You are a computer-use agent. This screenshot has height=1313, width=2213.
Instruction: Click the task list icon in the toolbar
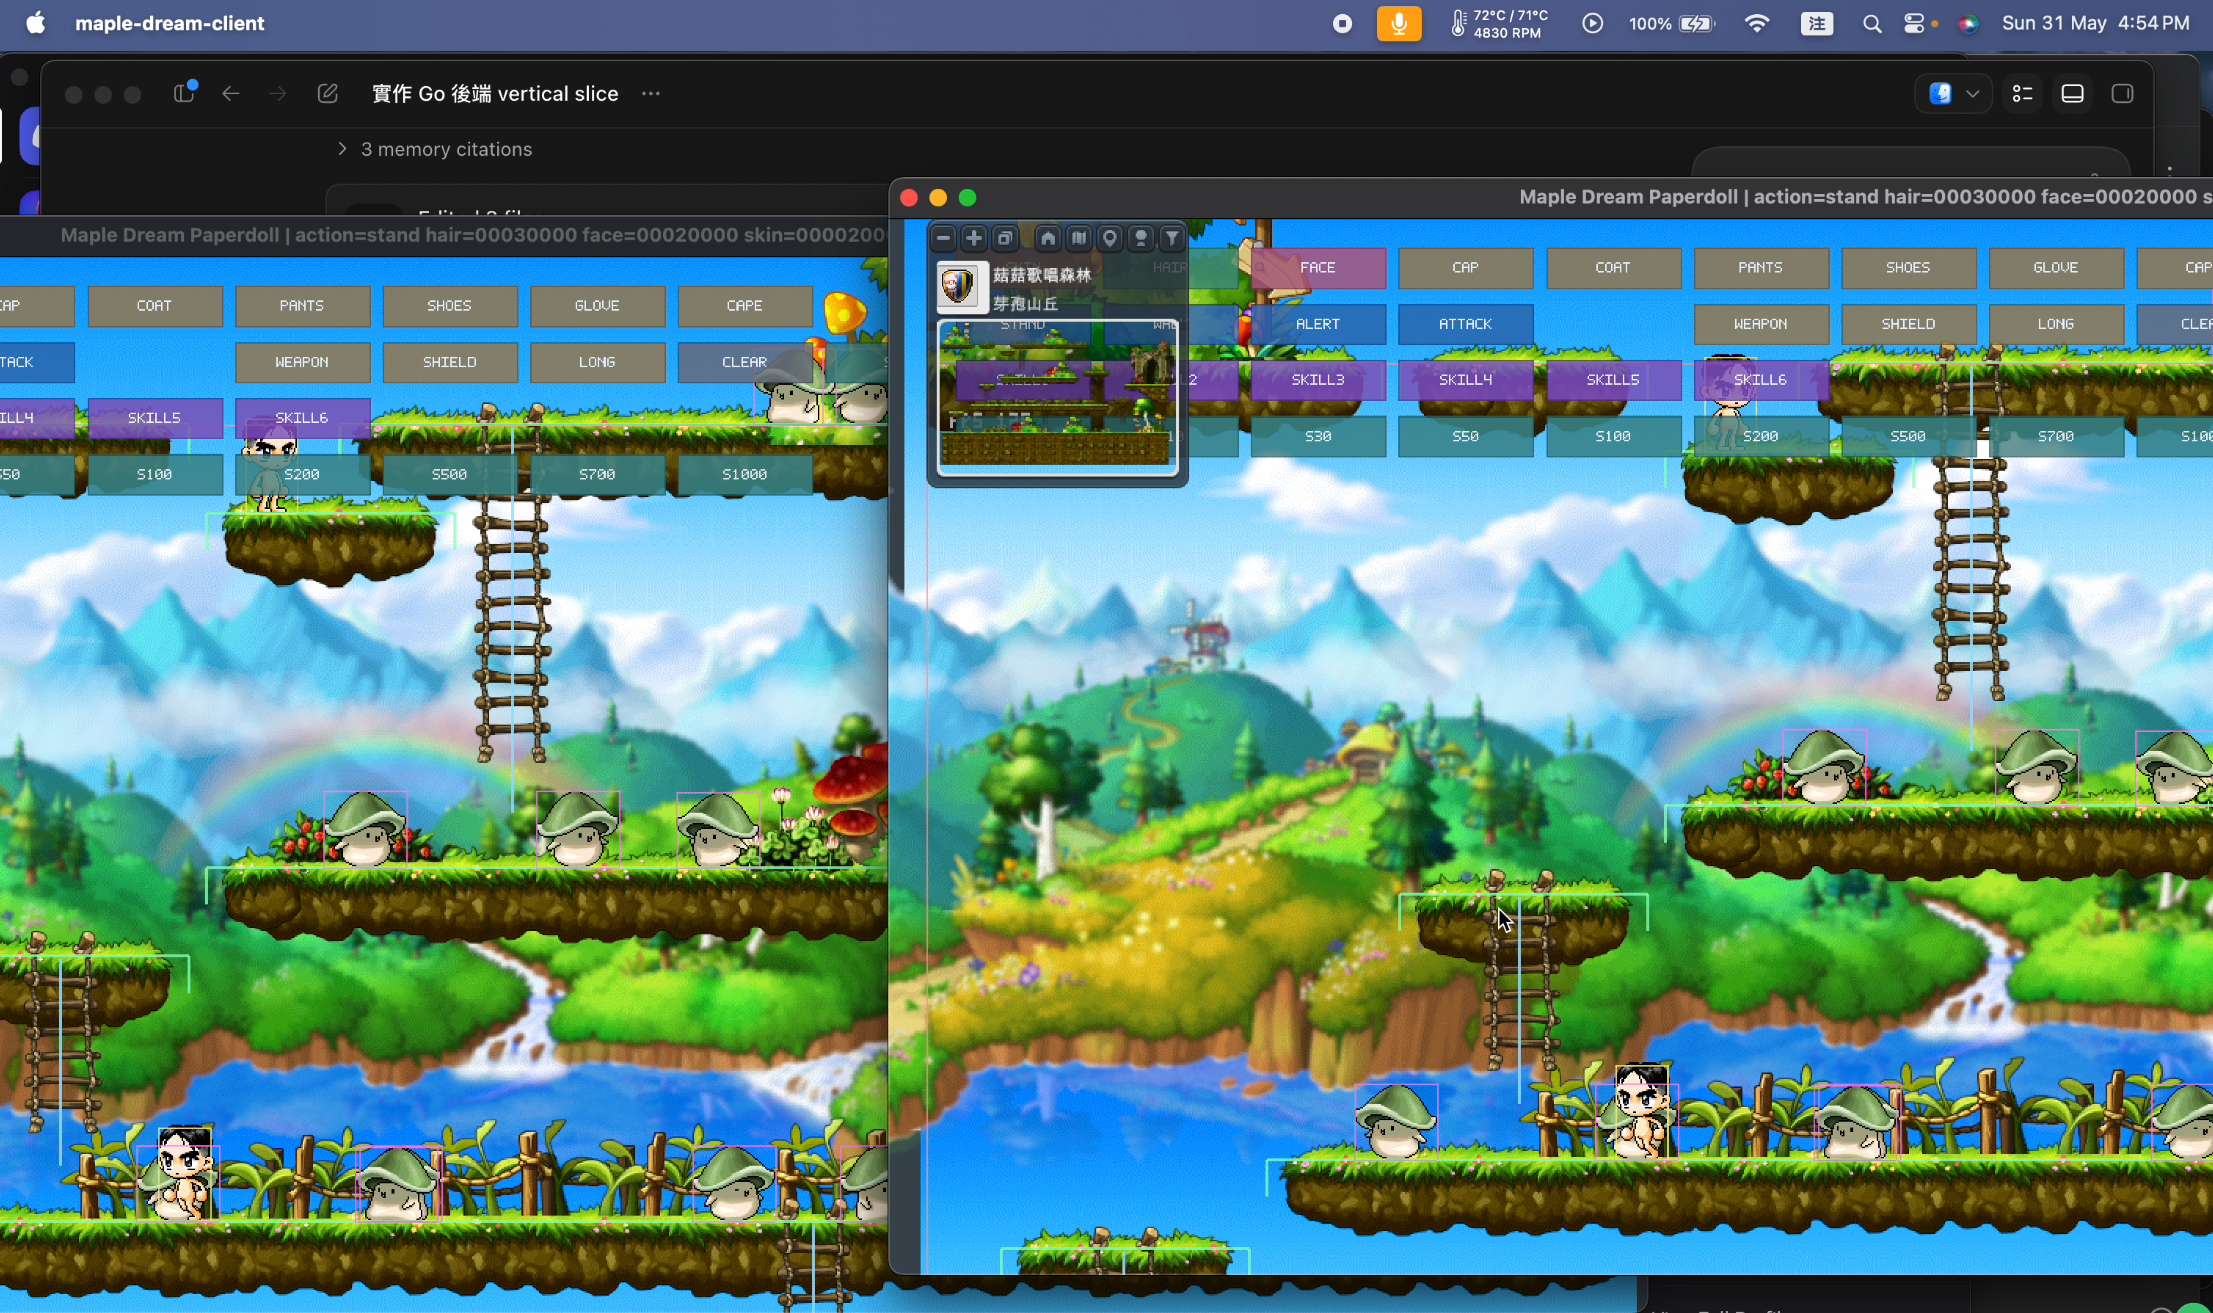(x=2023, y=94)
